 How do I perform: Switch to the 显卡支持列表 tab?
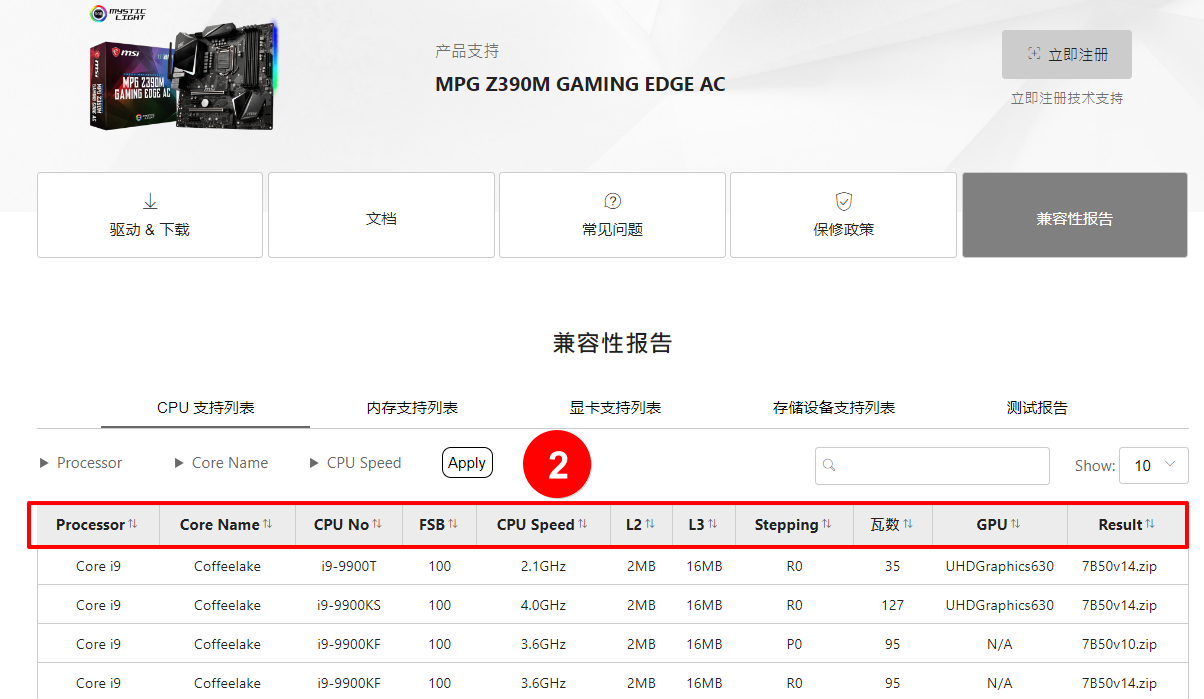(614, 407)
